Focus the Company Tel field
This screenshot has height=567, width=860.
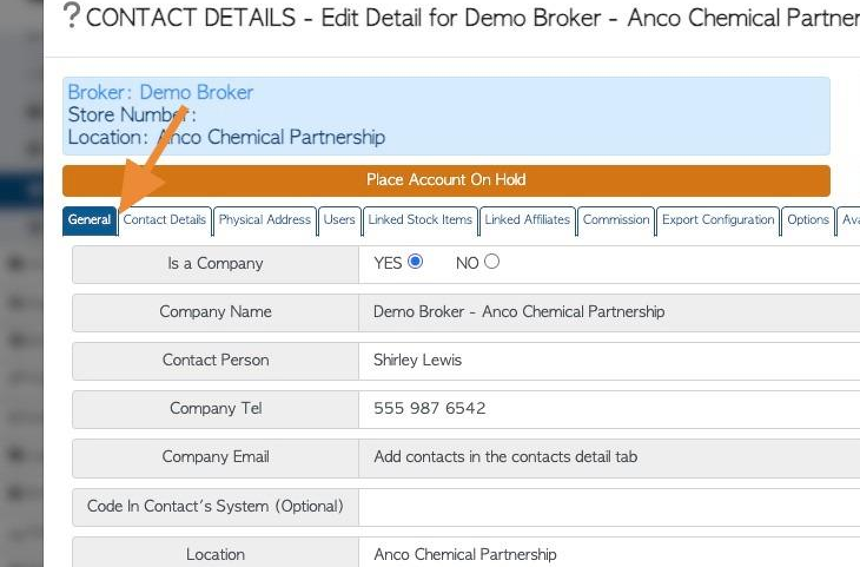pyautogui.click(x=609, y=409)
